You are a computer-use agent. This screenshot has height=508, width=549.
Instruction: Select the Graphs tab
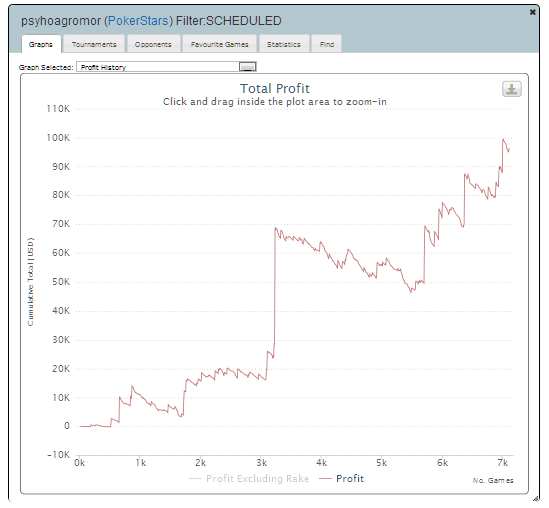[41, 44]
